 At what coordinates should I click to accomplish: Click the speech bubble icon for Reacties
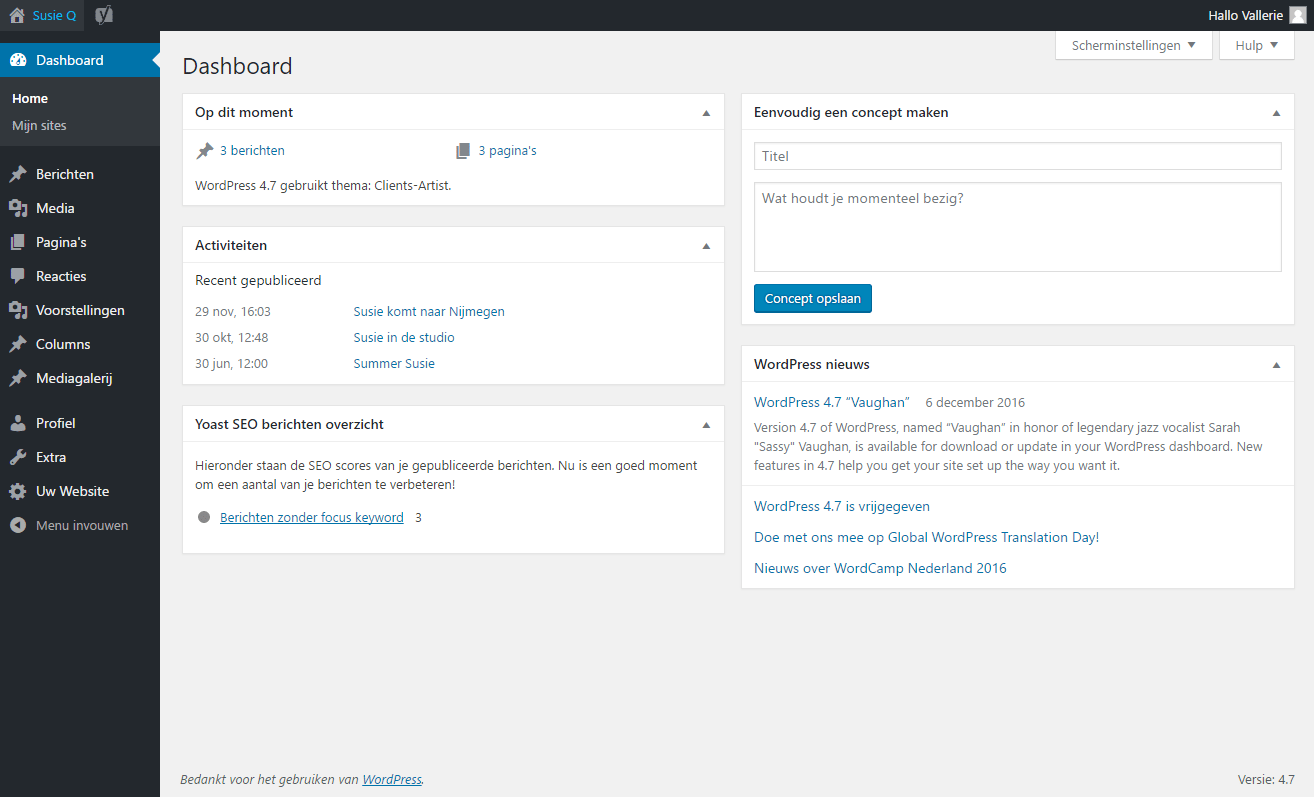18,276
